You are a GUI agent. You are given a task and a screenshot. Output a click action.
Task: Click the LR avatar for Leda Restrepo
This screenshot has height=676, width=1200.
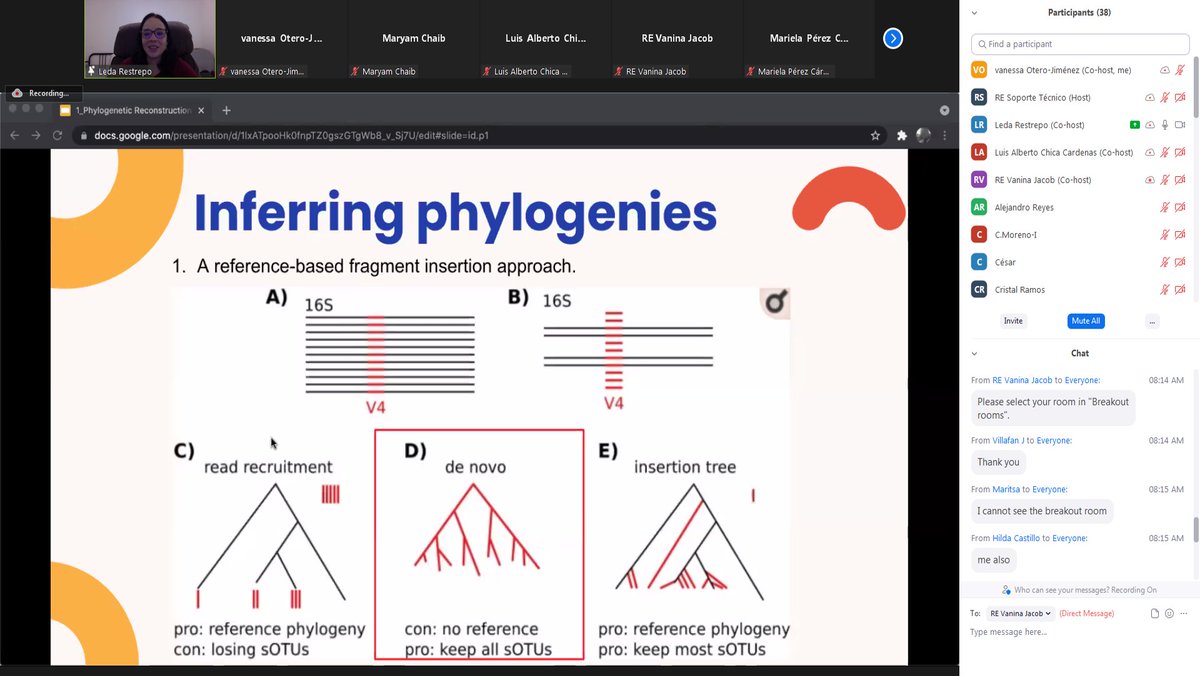click(979, 125)
